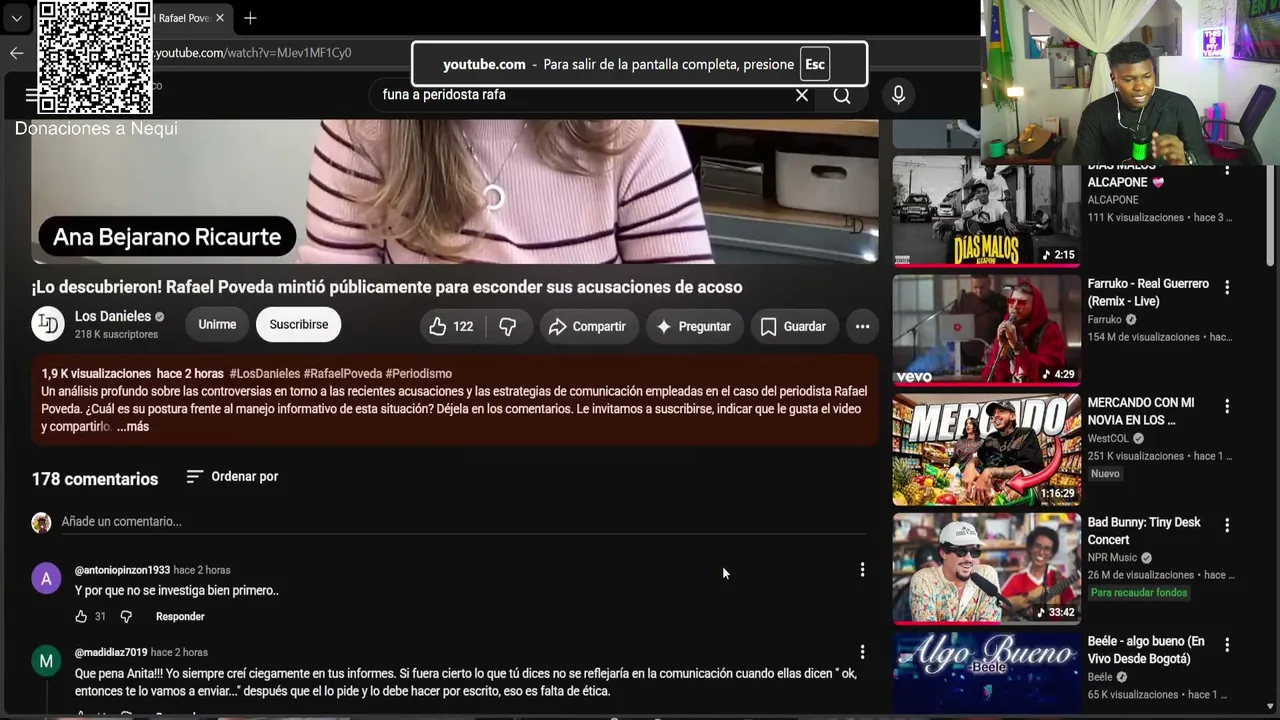Viewport: 1280px width, 720px height.
Task: Open options menu for Mercando video
Action: 1227,406
